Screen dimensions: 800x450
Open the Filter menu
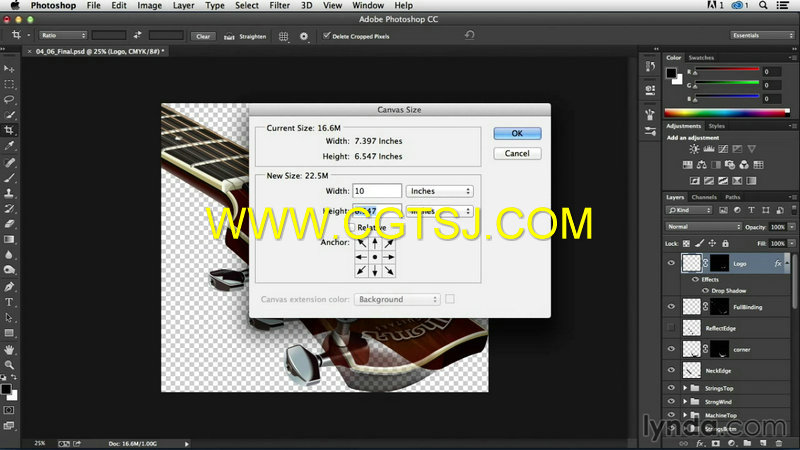280,5
